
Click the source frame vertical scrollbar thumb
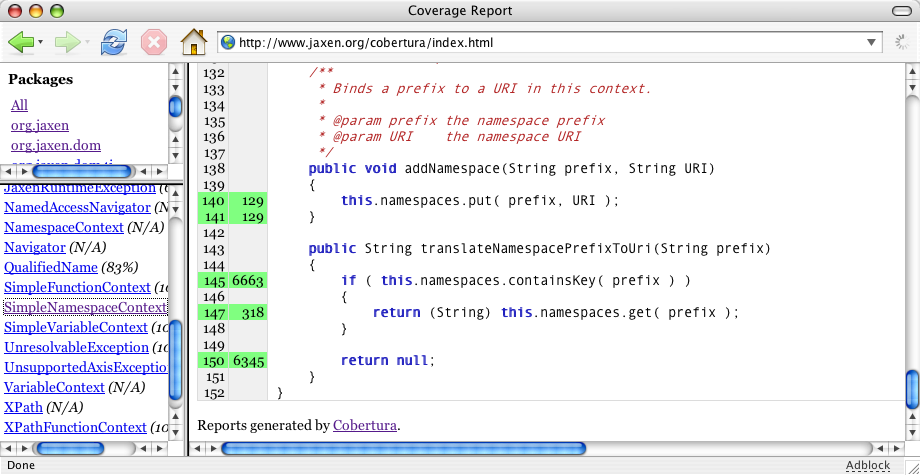coord(912,390)
